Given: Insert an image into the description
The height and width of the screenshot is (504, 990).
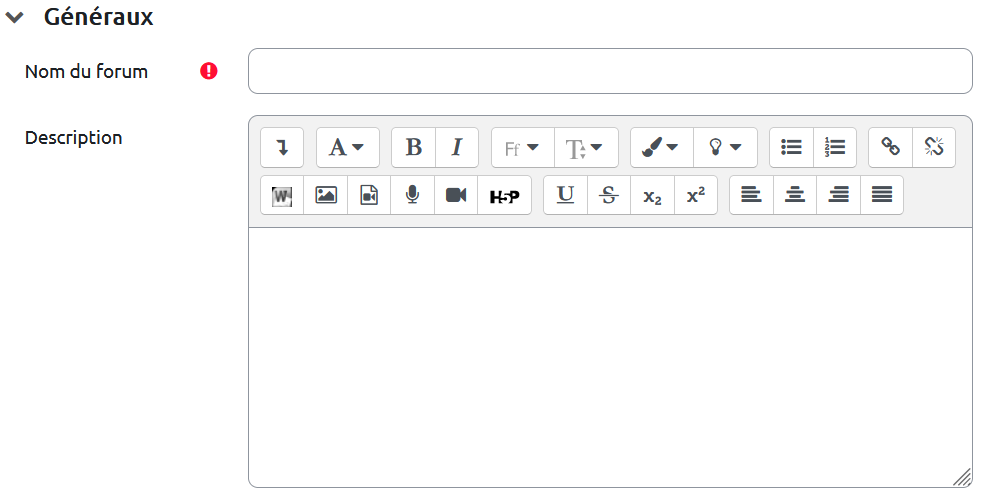Looking at the screenshot, I should [x=326, y=195].
